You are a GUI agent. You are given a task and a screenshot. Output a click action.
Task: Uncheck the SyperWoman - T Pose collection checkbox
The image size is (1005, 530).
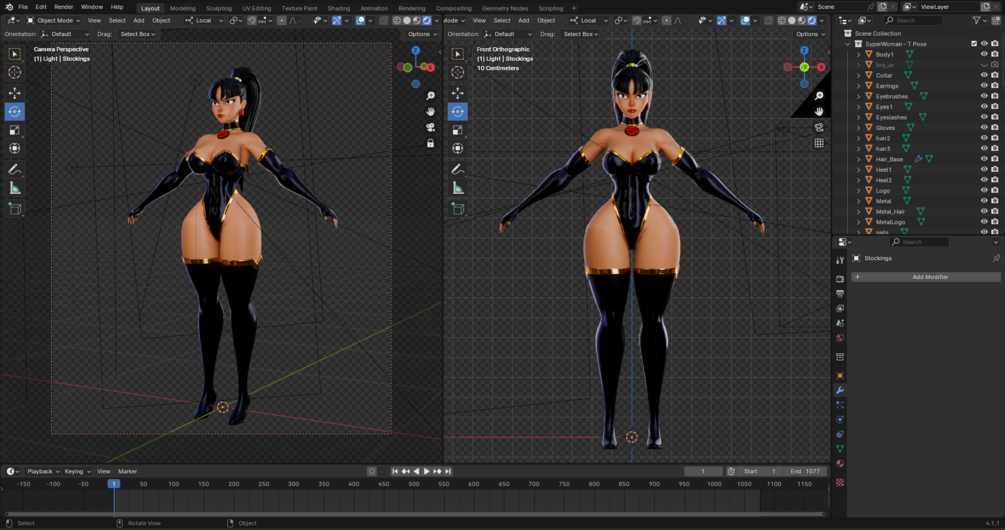[974, 44]
